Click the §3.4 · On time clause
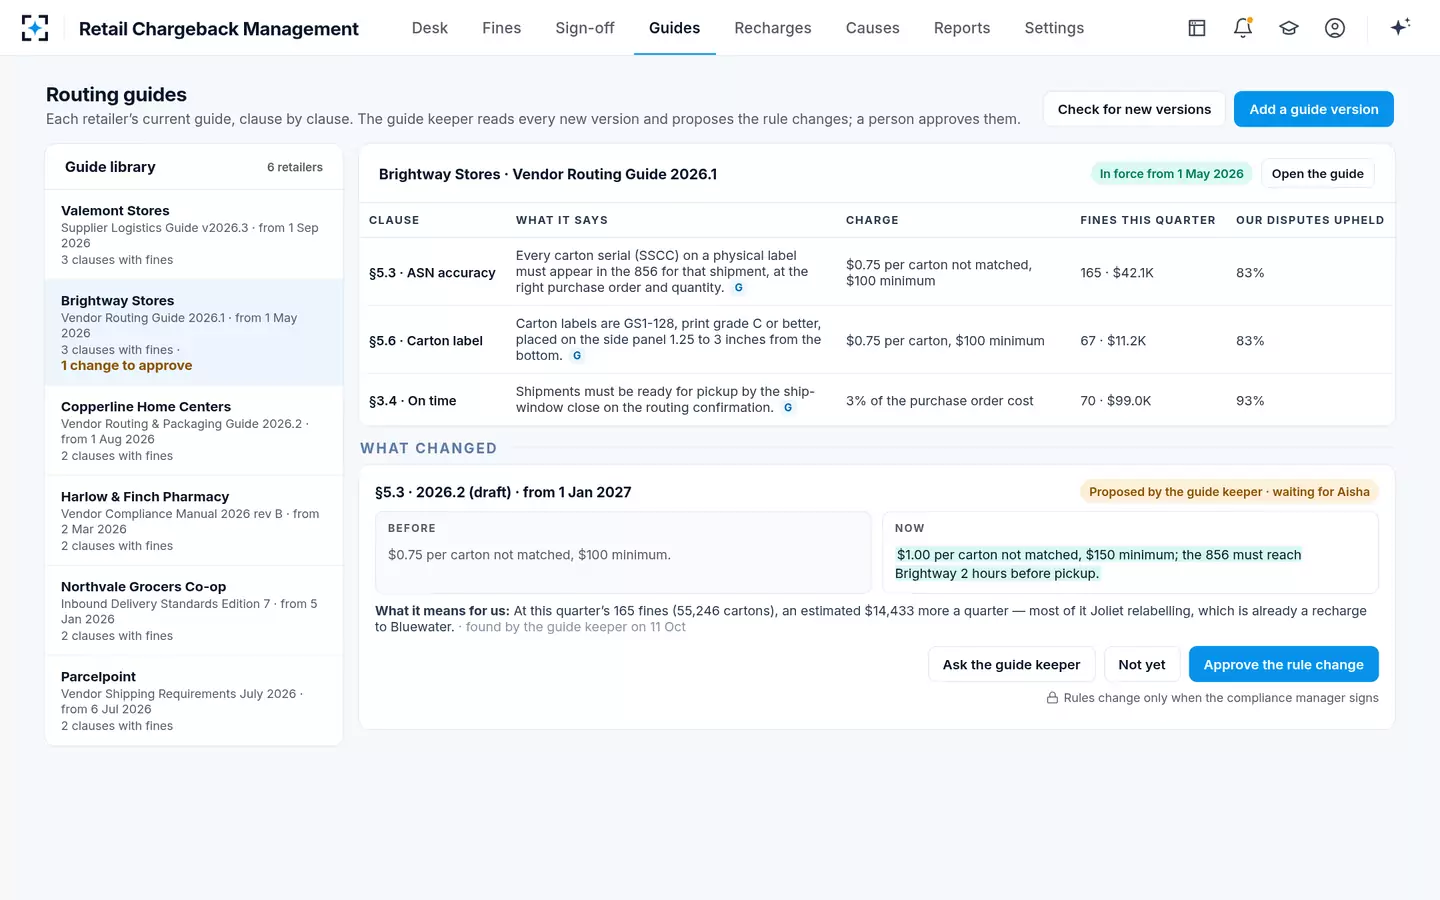 (x=413, y=401)
